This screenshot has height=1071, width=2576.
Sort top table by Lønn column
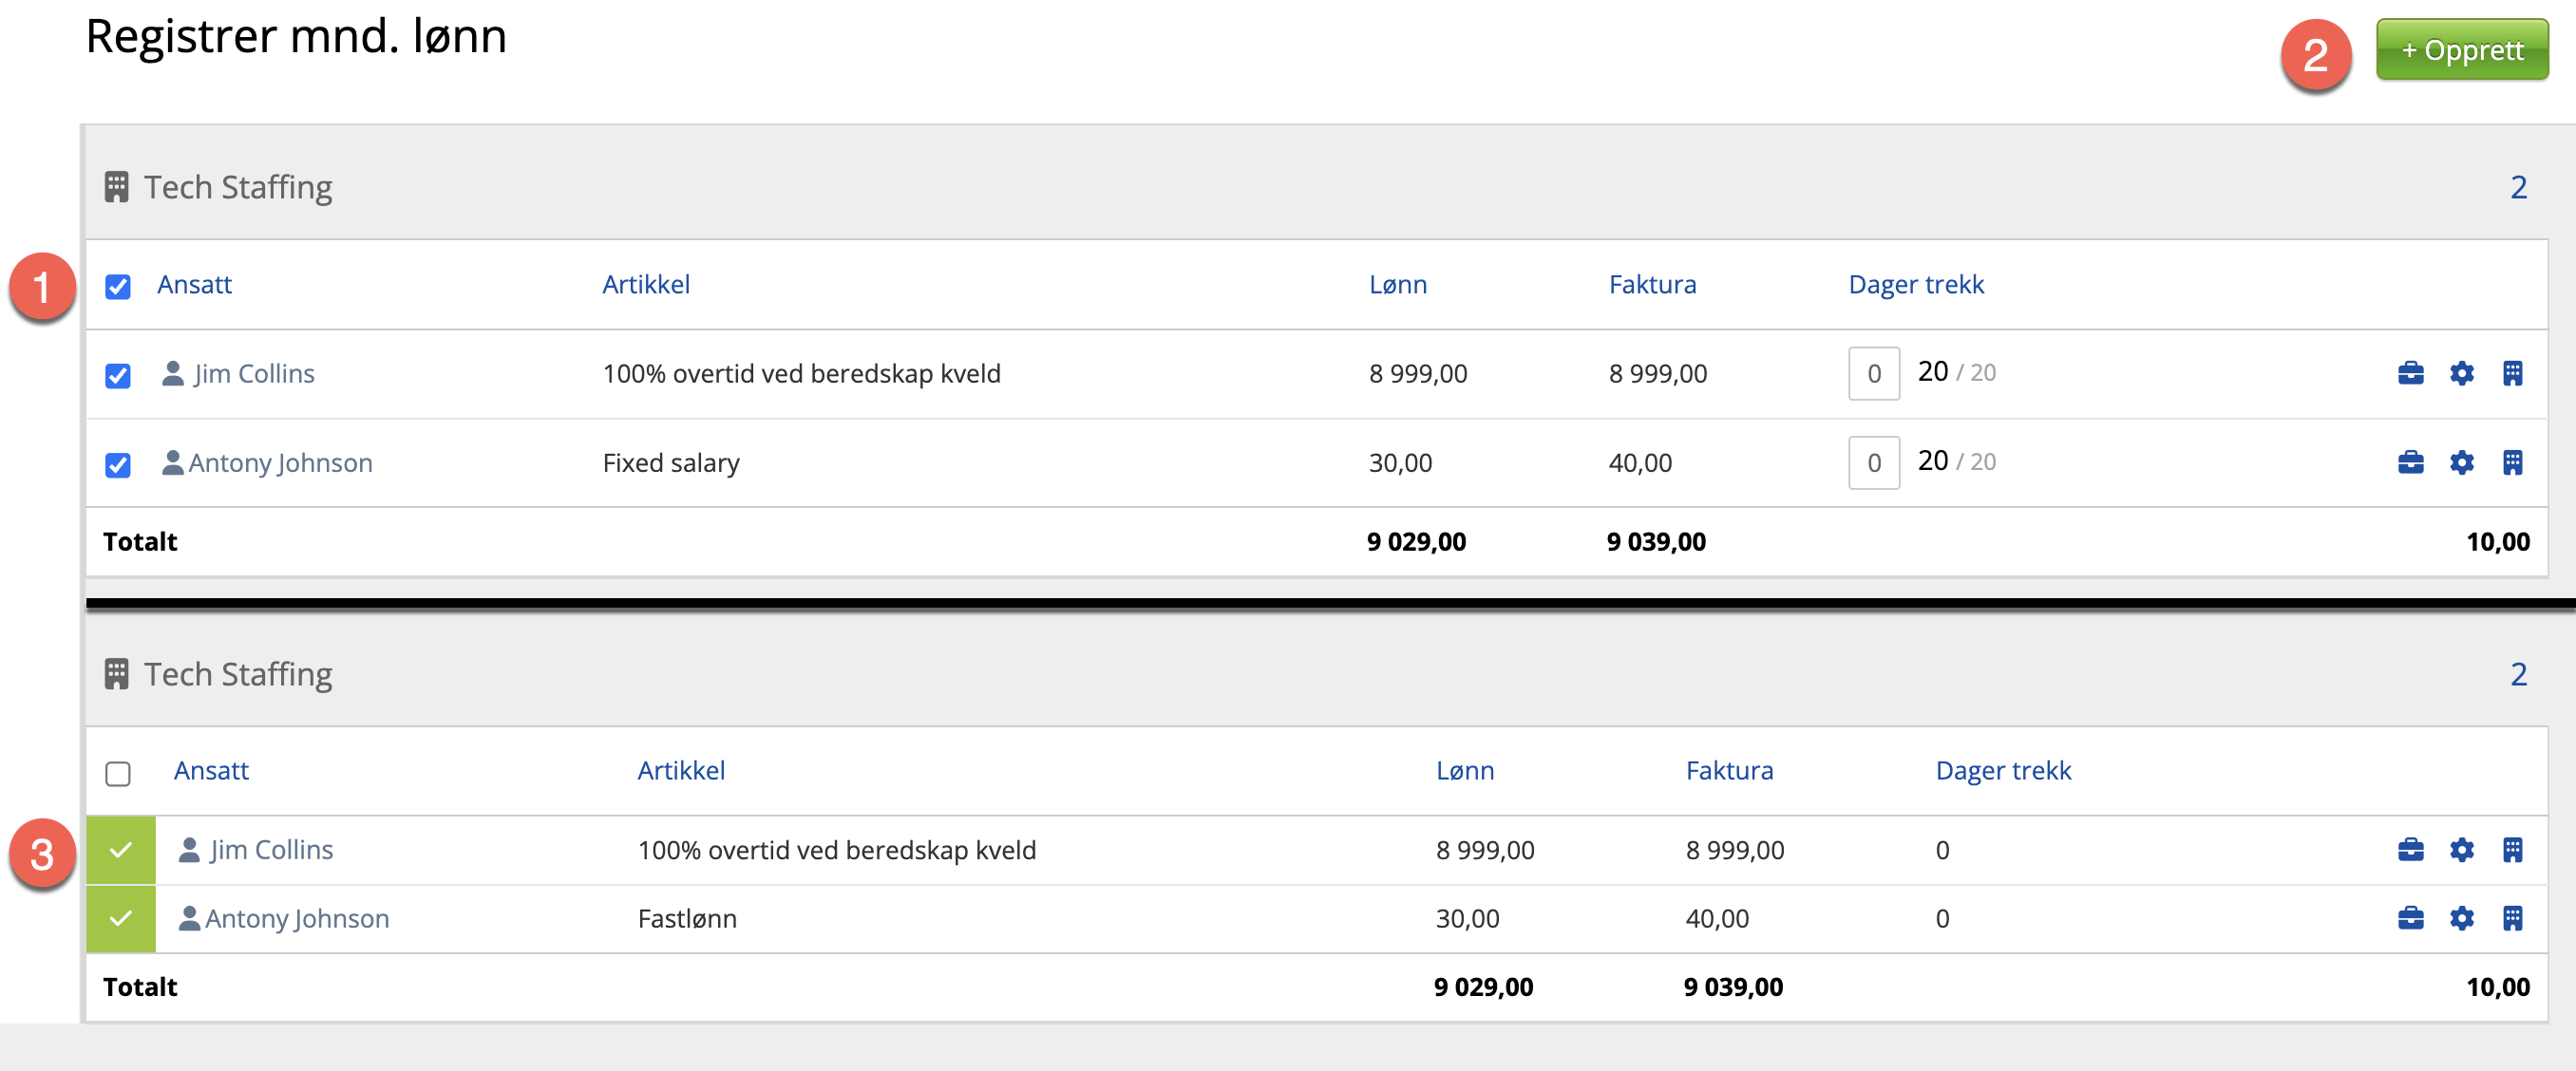1397,285
